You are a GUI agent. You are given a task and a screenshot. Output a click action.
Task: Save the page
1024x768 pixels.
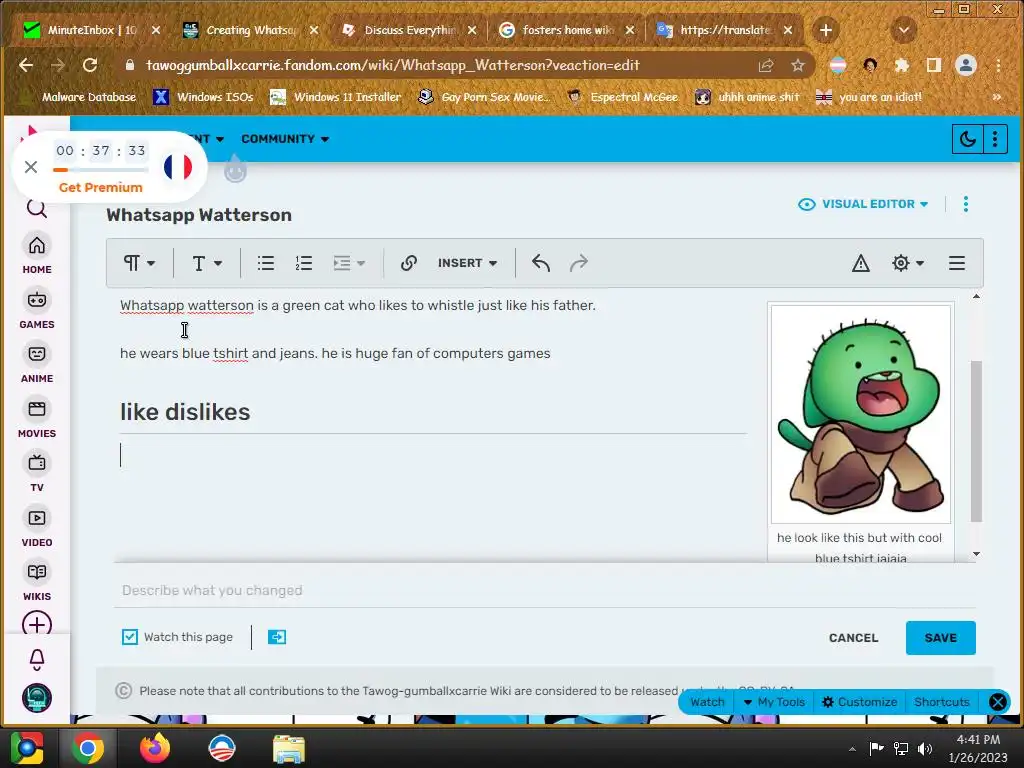point(940,638)
